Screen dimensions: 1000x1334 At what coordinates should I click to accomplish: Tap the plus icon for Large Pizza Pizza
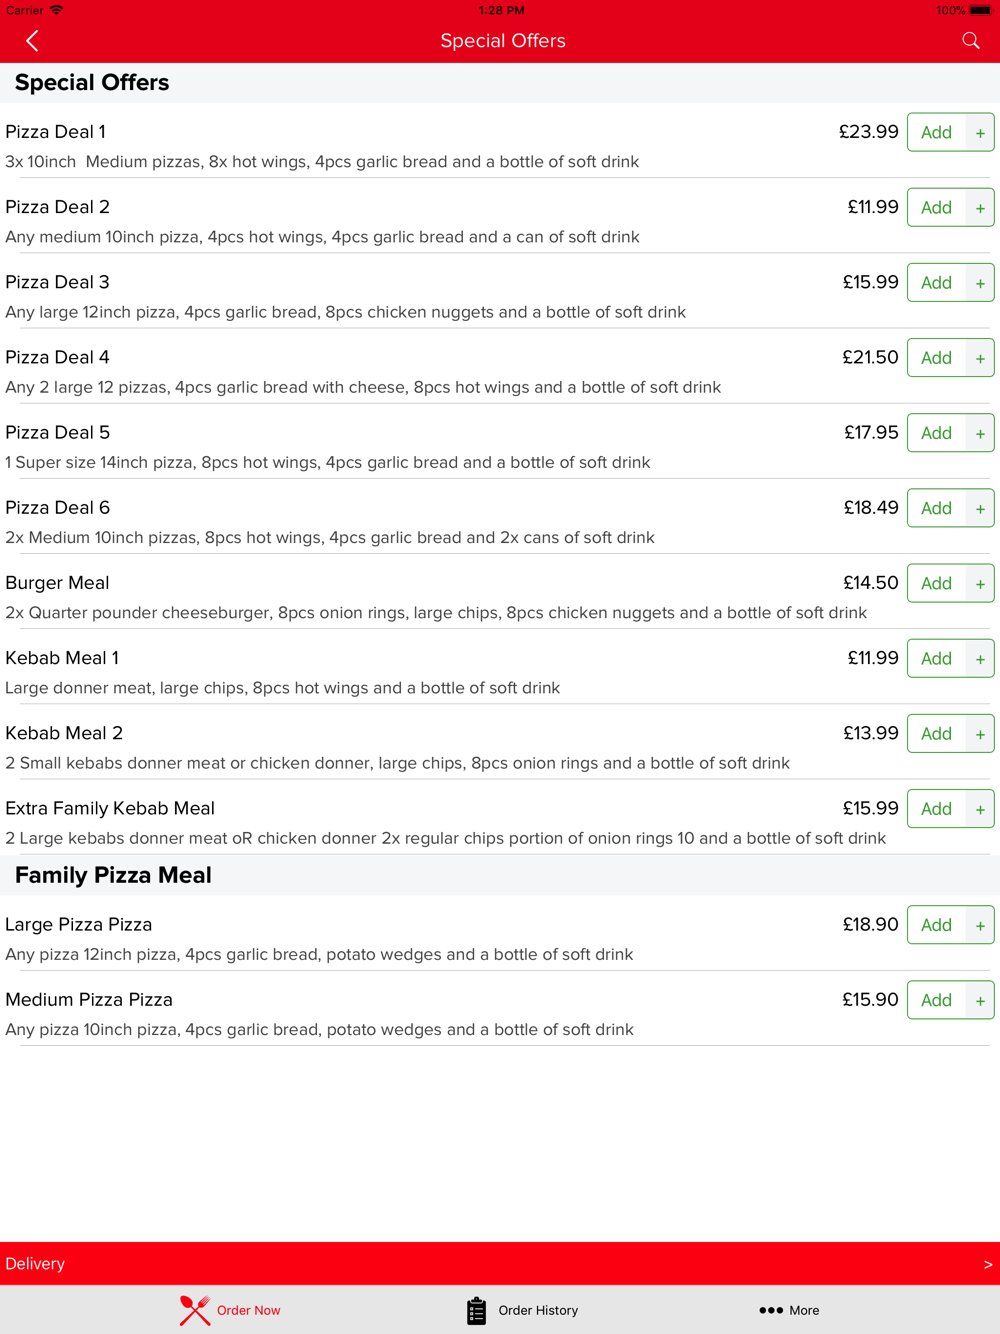980,925
